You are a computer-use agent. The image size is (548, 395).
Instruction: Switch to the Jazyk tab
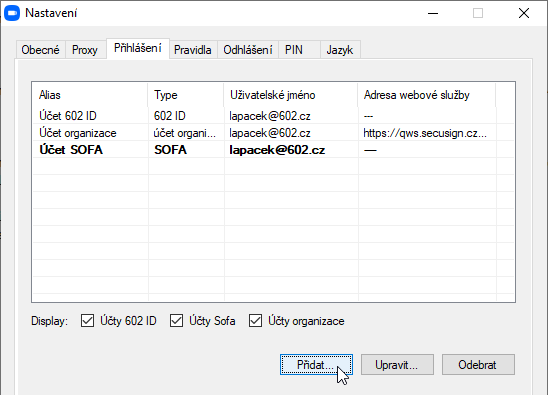coord(340,50)
